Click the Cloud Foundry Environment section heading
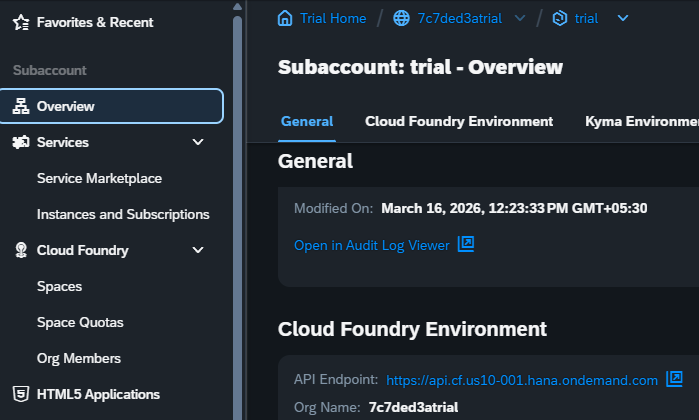The image size is (699, 420). (412, 329)
